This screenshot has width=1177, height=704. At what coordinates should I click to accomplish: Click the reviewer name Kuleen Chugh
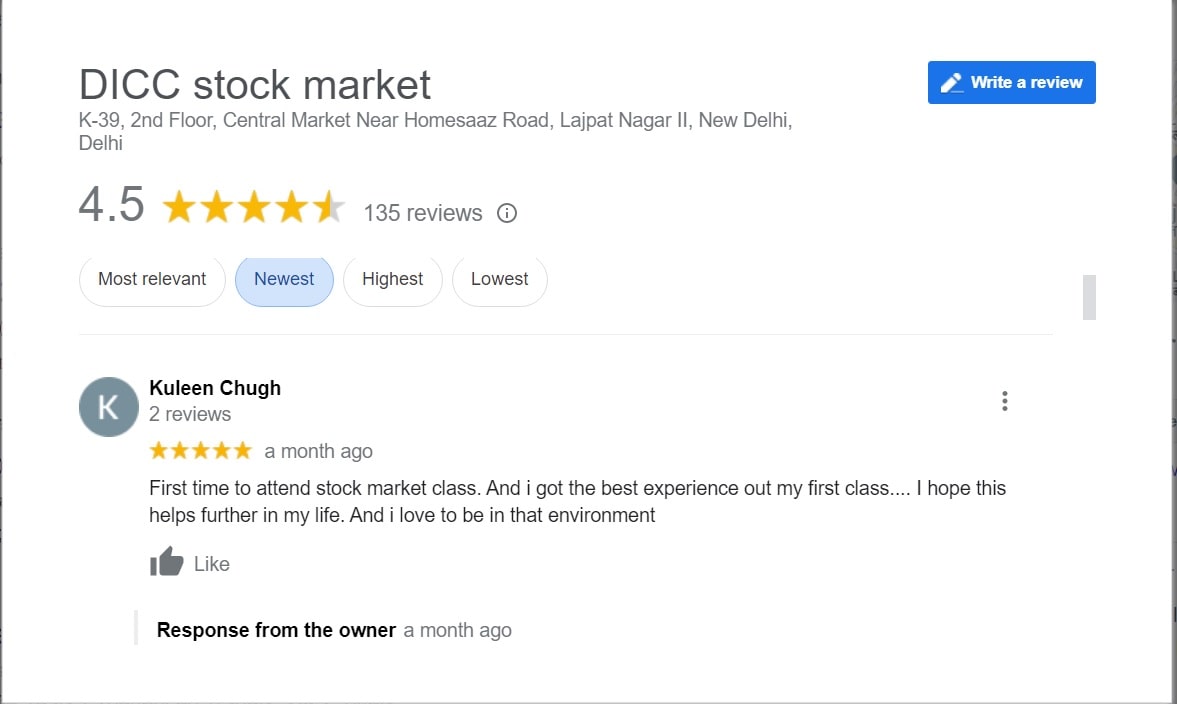pyautogui.click(x=214, y=388)
